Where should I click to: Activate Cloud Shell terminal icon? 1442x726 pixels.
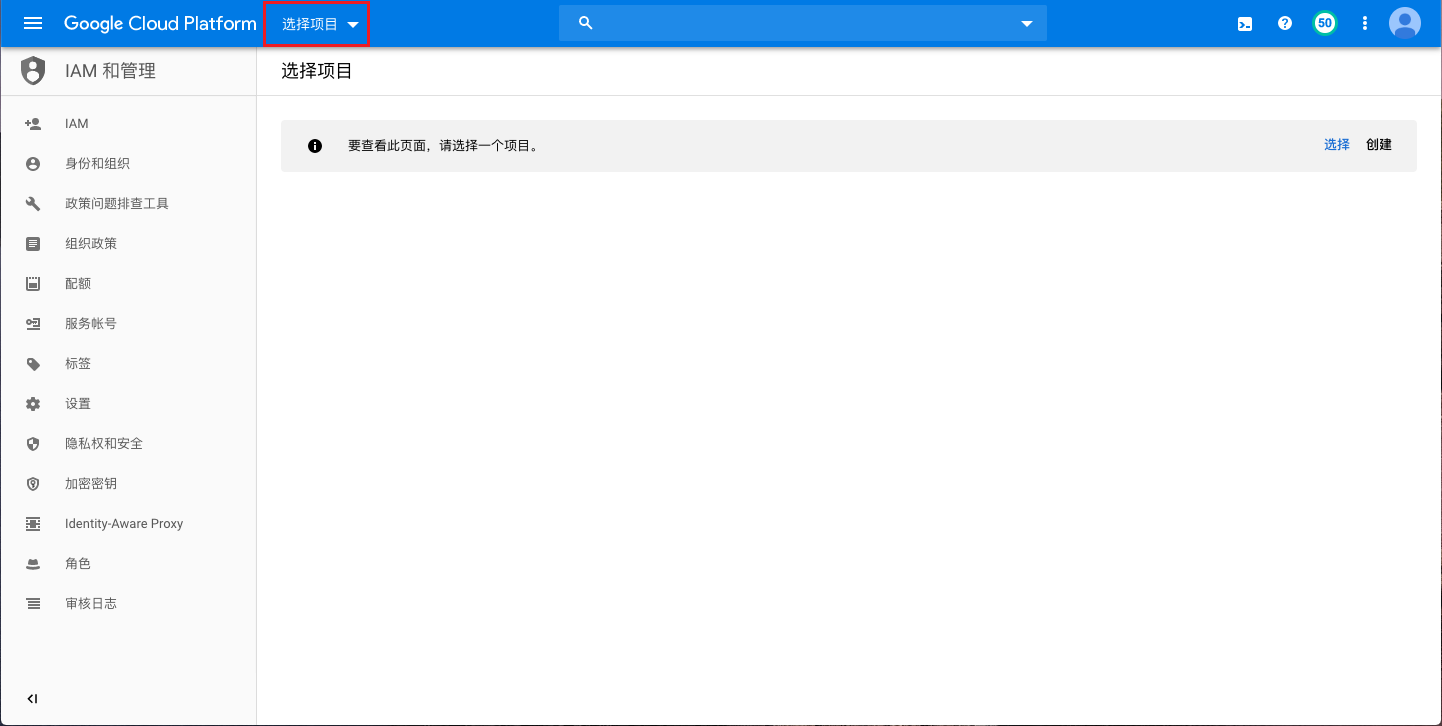click(x=1245, y=24)
